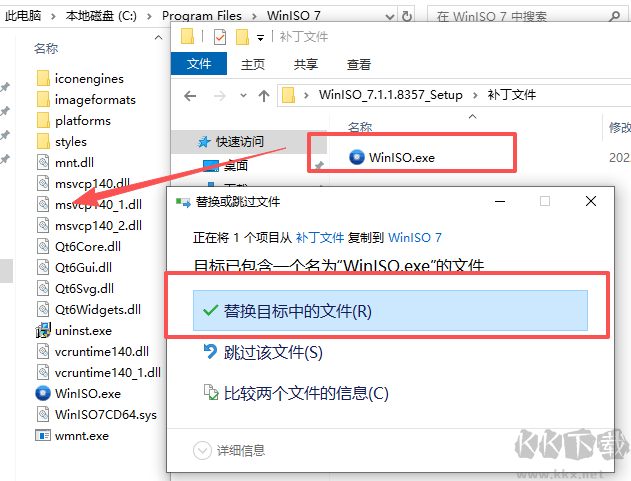Click the mnt.dll file icon

(43, 162)
